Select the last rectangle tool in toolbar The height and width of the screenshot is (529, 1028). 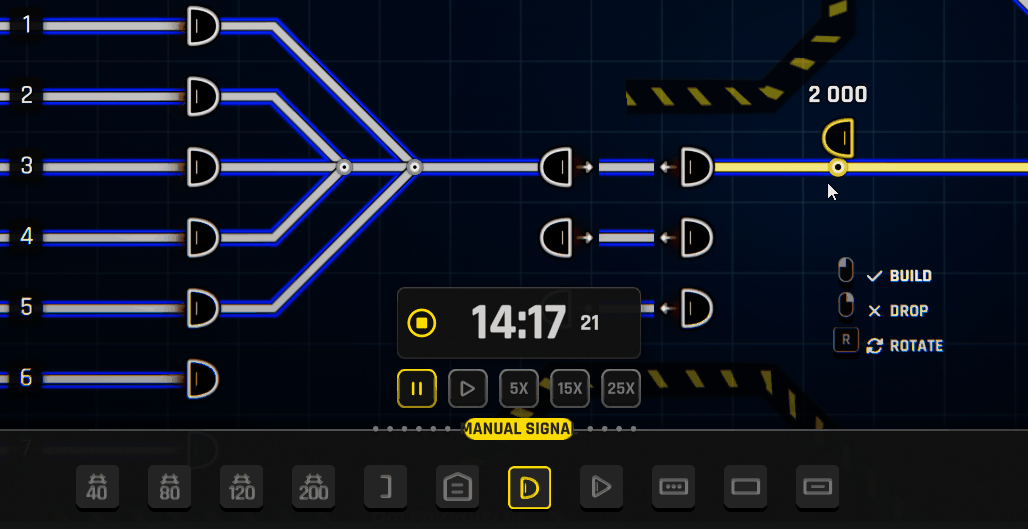tap(818, 487)
